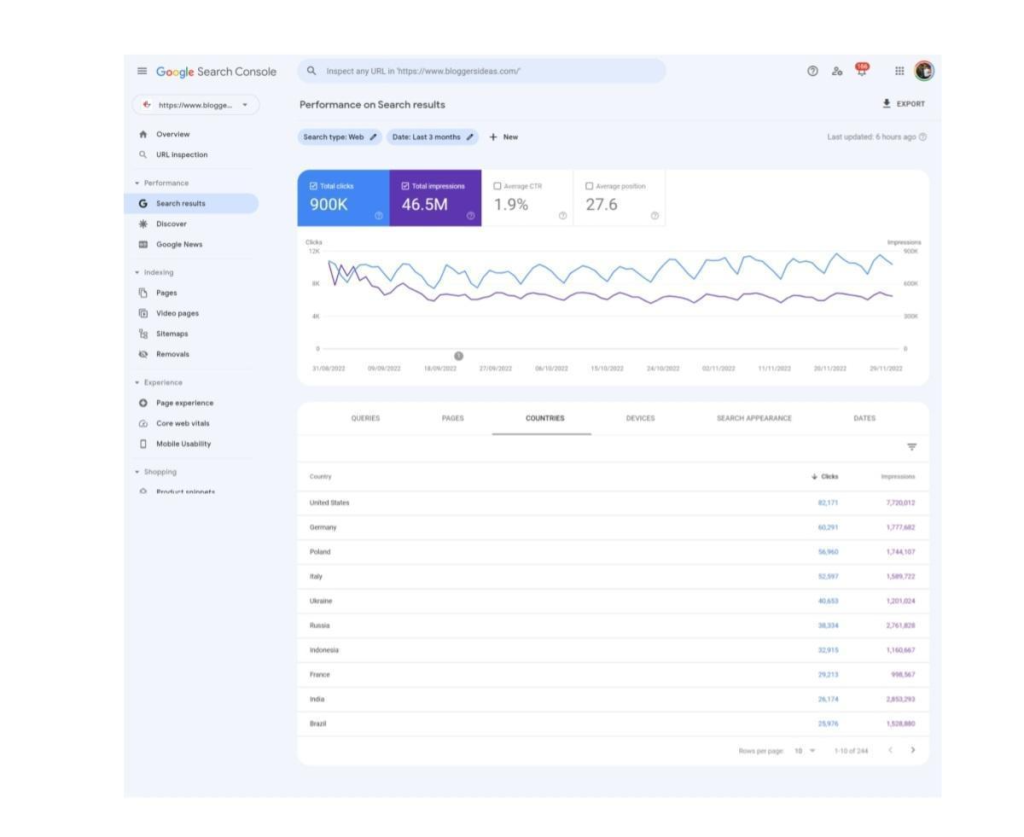Open help for Average position card

coord(655,215)
